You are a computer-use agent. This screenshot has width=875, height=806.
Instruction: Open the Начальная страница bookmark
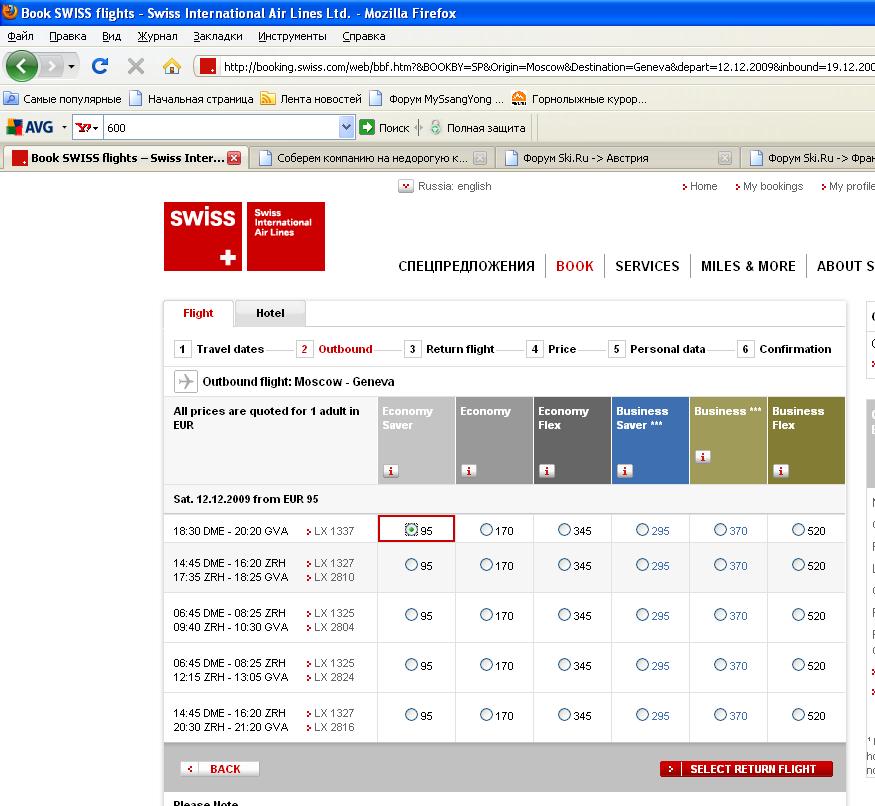click(x=191, y=99)
